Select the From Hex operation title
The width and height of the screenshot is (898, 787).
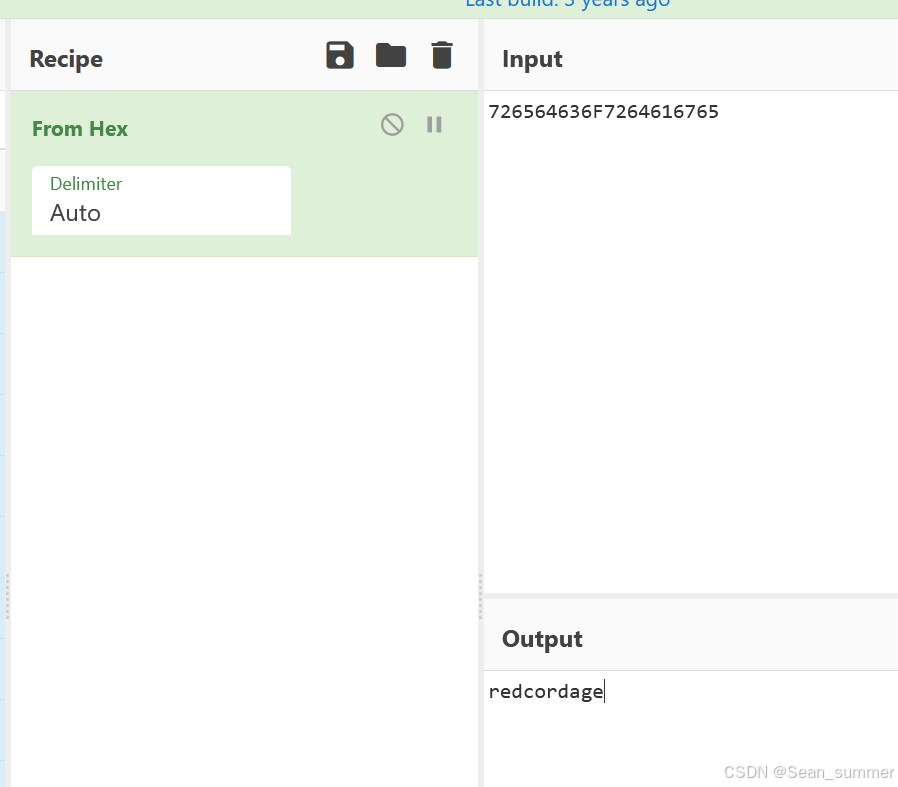[x=80, y=129]
